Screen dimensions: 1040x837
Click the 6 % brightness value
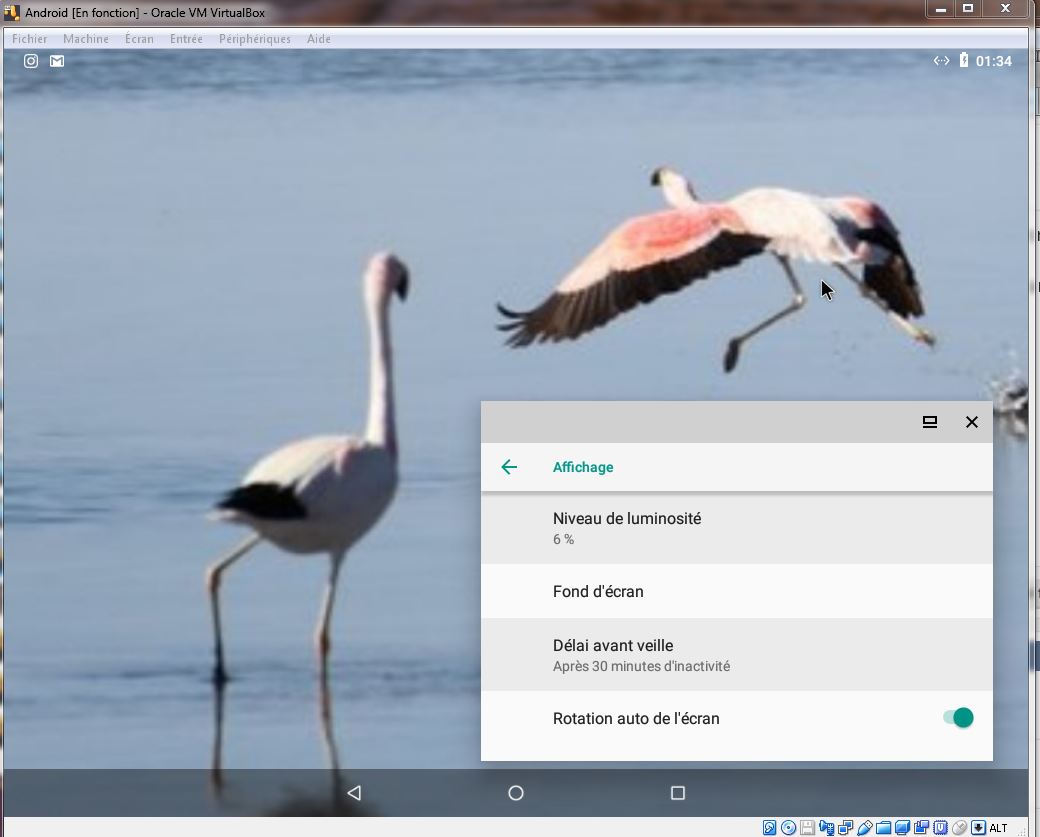pyautogui.click(x=563, y=539)
